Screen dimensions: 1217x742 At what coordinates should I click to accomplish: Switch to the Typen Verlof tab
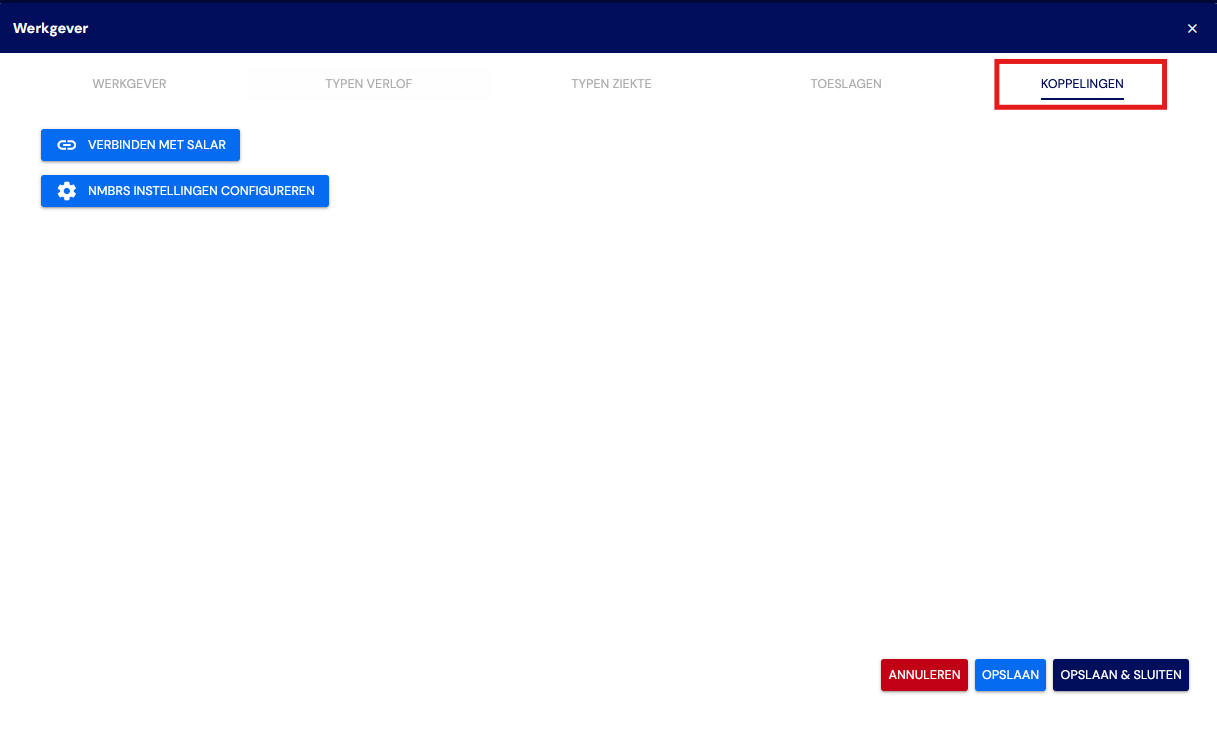368,84
